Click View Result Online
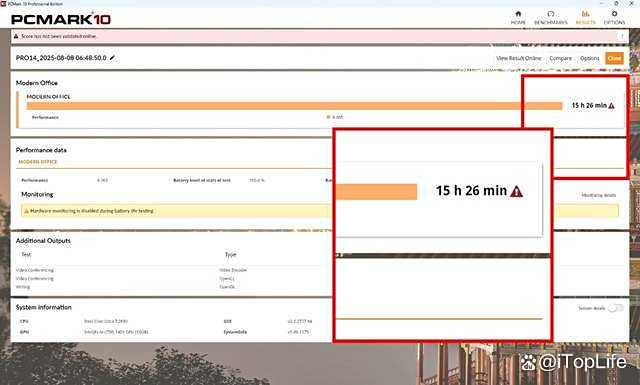 pyautogui.click(x=519, y=58)
